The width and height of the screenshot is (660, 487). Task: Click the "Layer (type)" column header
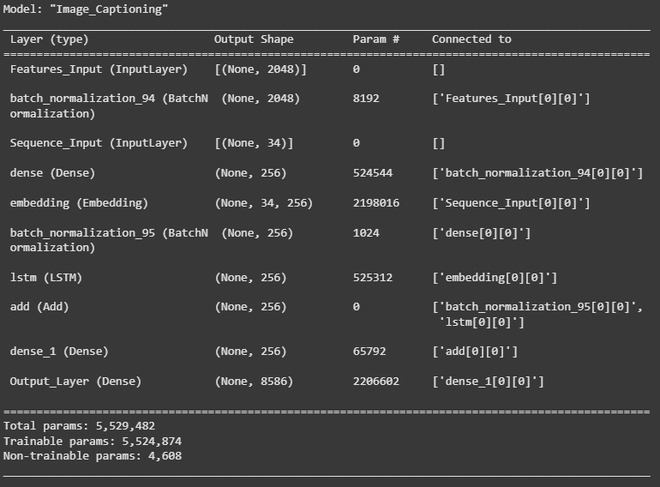point(50,39)
